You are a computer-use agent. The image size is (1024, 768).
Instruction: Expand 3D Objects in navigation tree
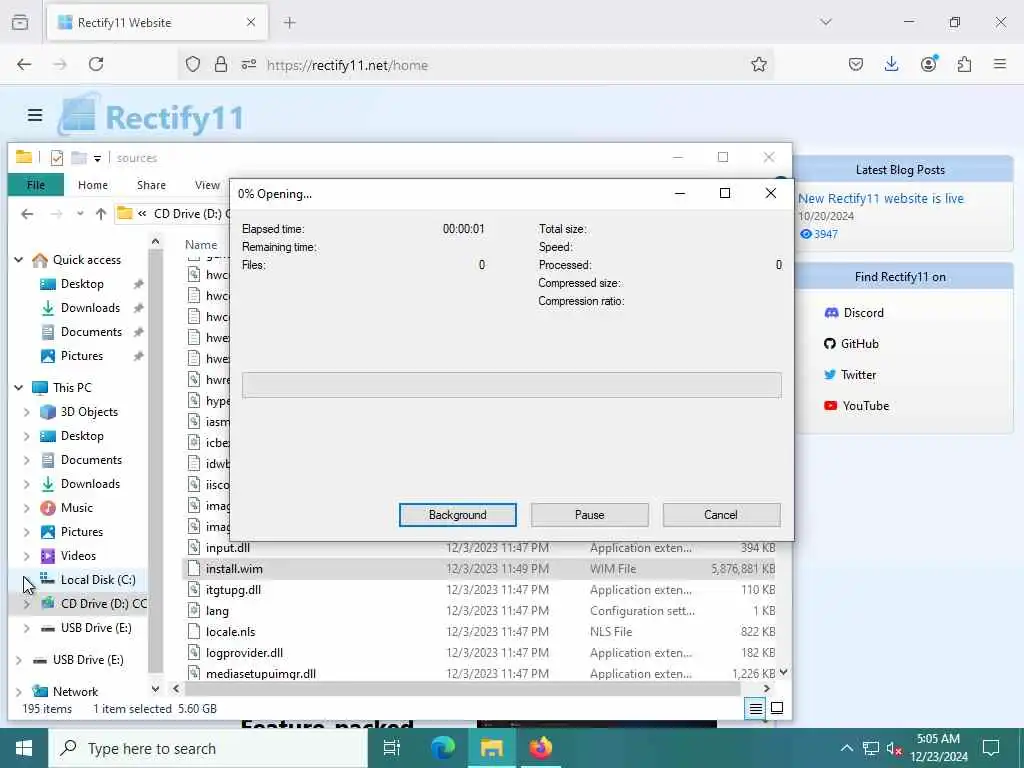click(x=27, y=412)
